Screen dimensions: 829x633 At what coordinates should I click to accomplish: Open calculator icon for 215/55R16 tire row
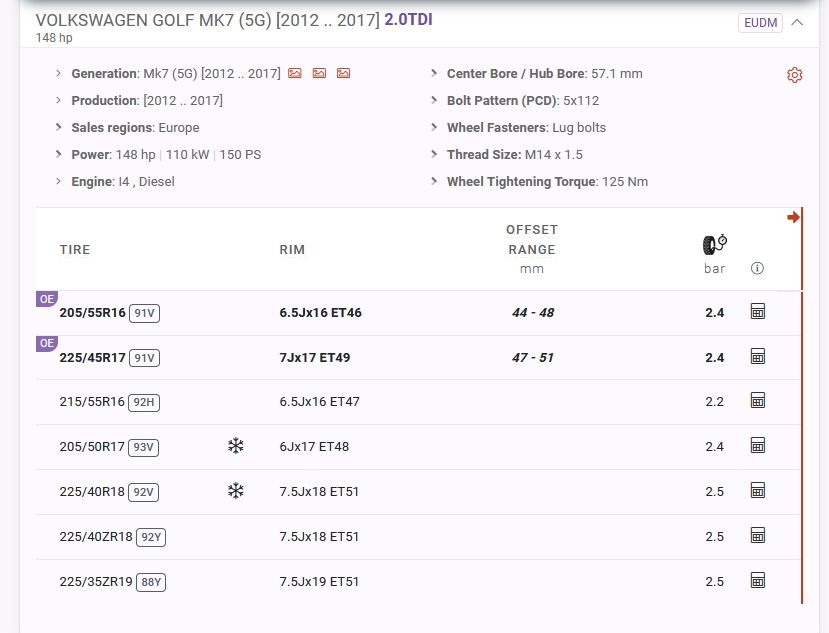point(757,401)
